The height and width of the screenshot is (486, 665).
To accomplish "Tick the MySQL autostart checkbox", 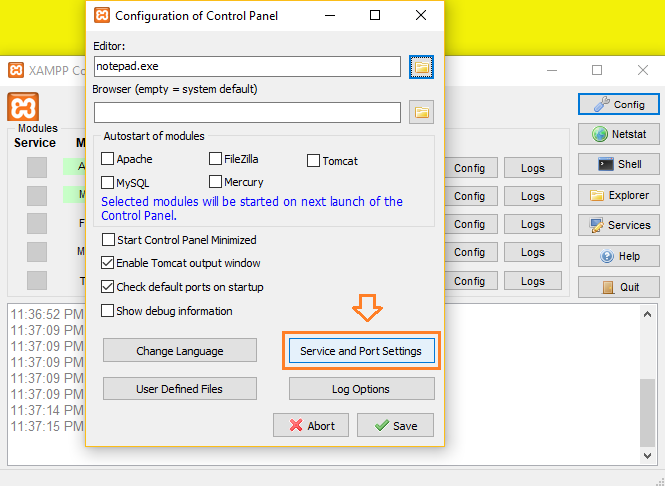I will (107, 182).
